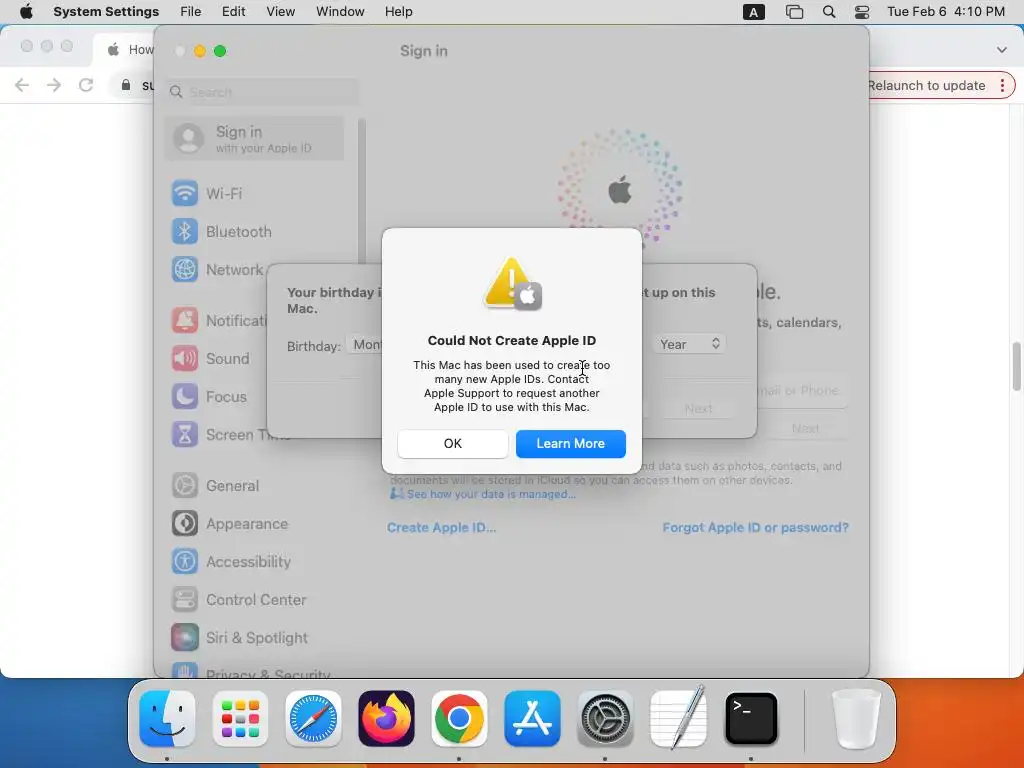Open the Window menu

(x=340, y=12)
